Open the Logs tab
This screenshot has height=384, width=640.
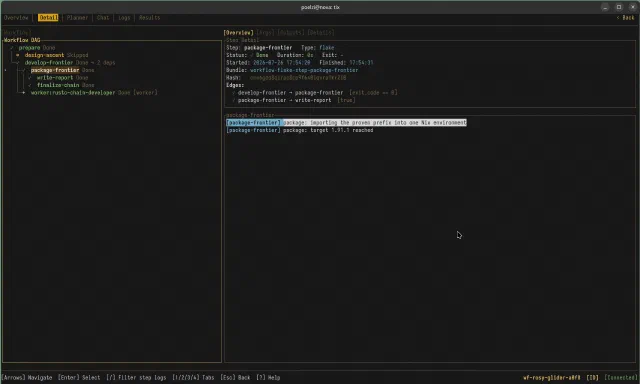pyautogui.click(x=124, y=18)
